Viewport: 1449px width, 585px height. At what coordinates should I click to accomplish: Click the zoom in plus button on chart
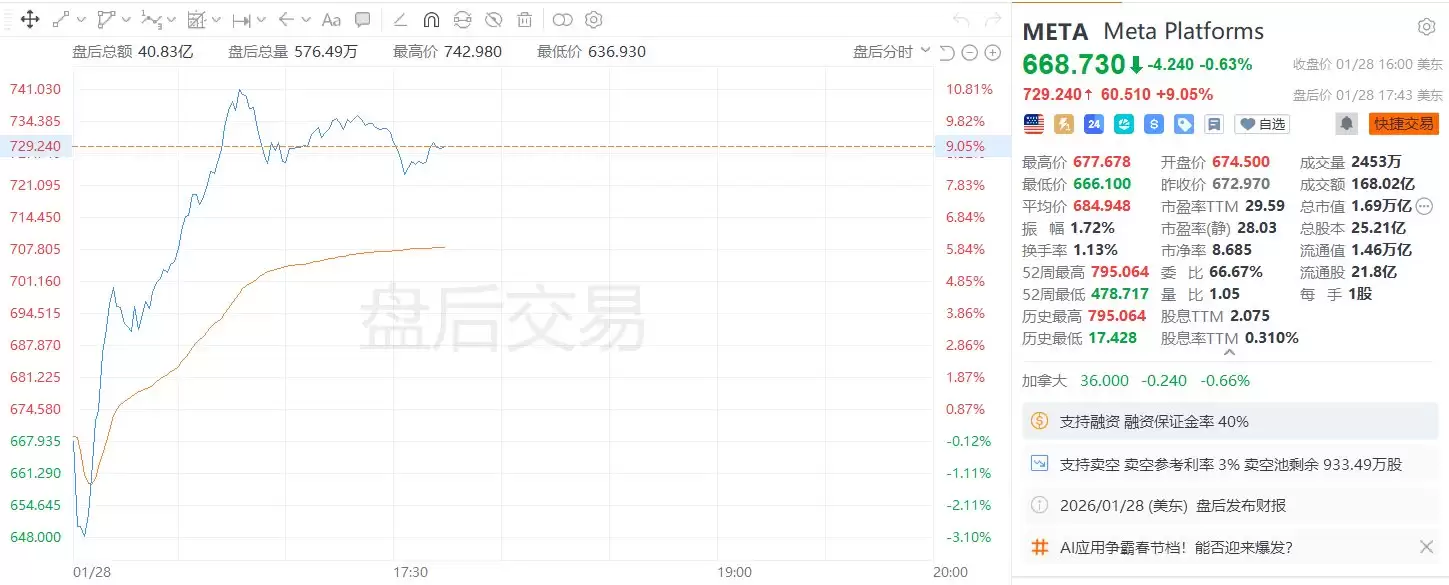click(x=993, y=52)
